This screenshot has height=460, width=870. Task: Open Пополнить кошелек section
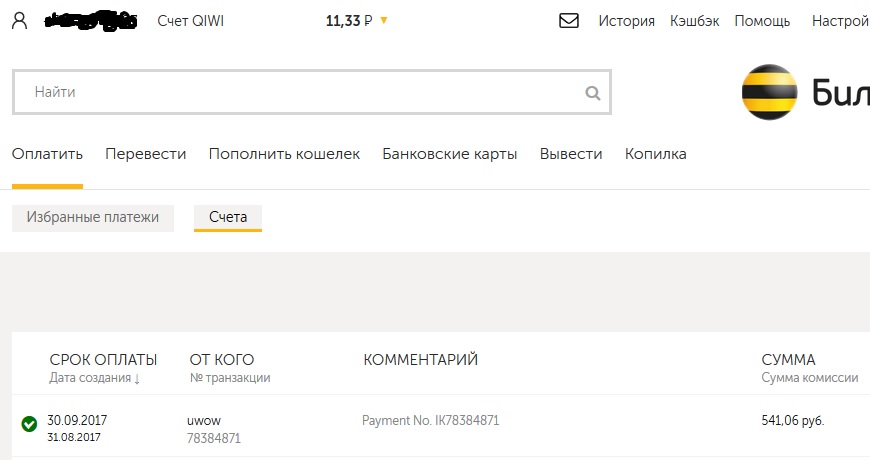point(284,154)
